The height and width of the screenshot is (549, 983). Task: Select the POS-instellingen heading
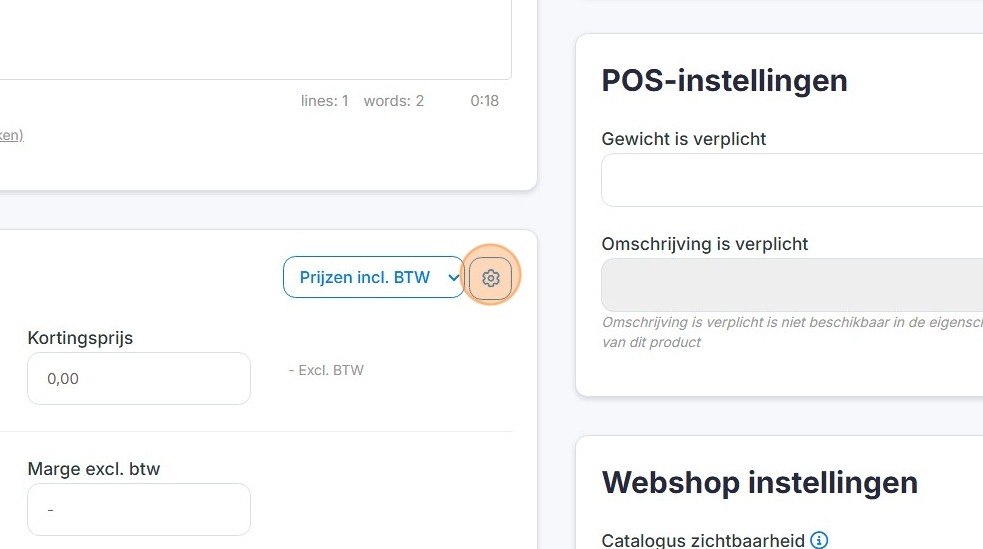point(724,81)
